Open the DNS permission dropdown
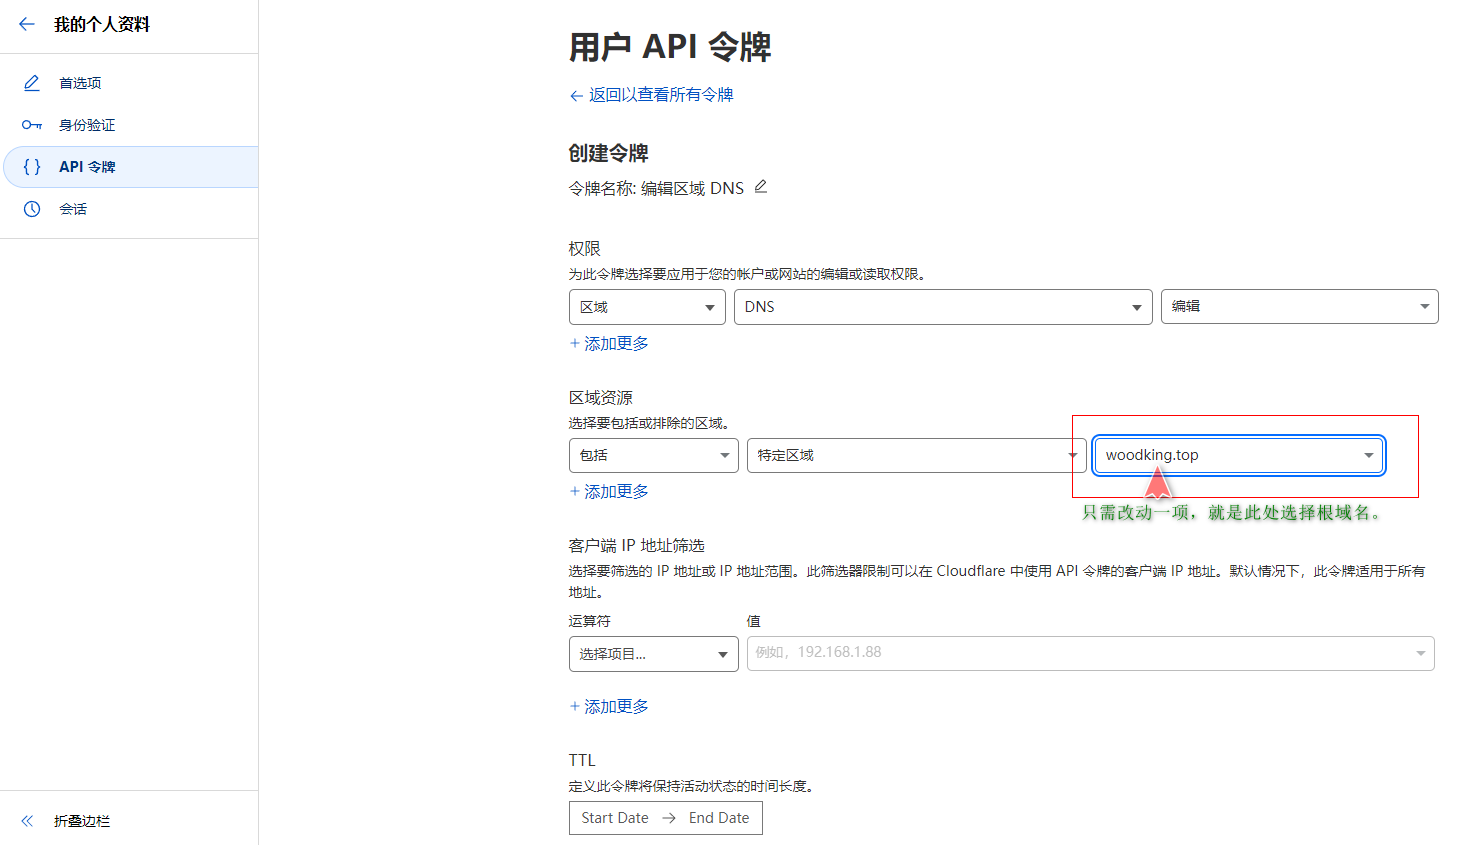This screenshot has width=1483, height=845. (942, 307)
